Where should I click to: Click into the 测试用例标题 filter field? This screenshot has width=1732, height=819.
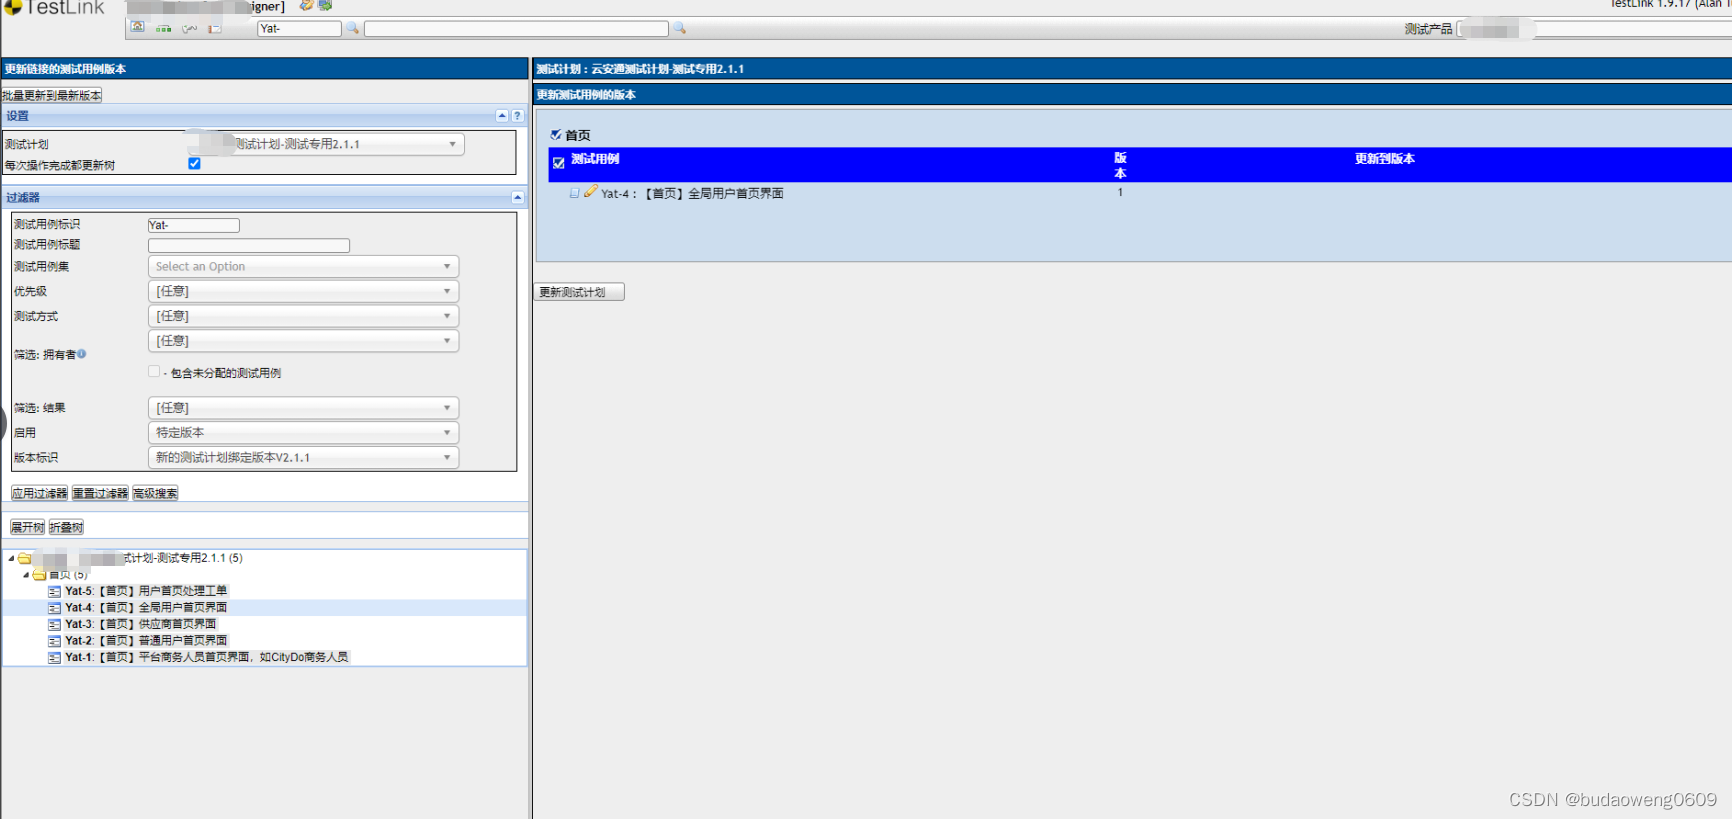tap(249, 245)
